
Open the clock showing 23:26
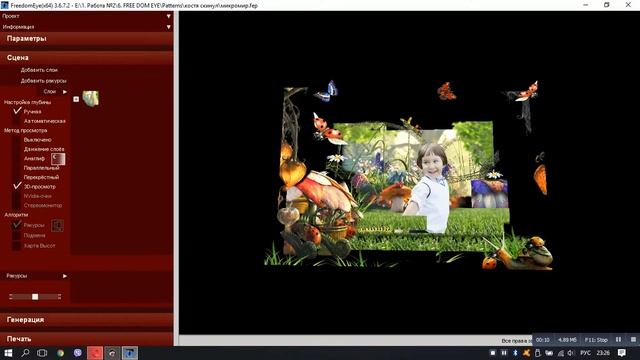point(603,353)
